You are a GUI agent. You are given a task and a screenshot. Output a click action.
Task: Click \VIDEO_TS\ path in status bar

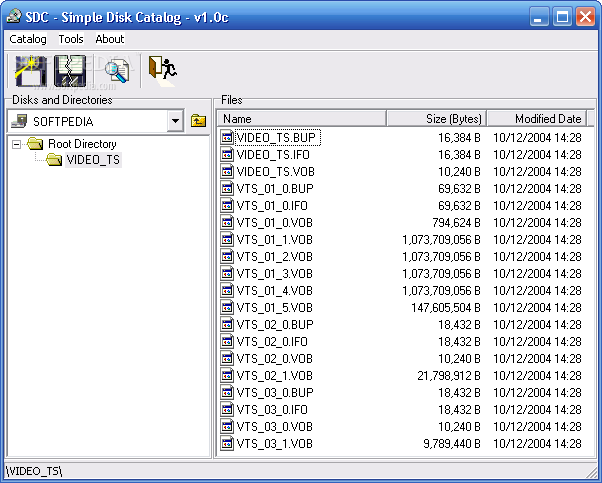pos(34,471)
